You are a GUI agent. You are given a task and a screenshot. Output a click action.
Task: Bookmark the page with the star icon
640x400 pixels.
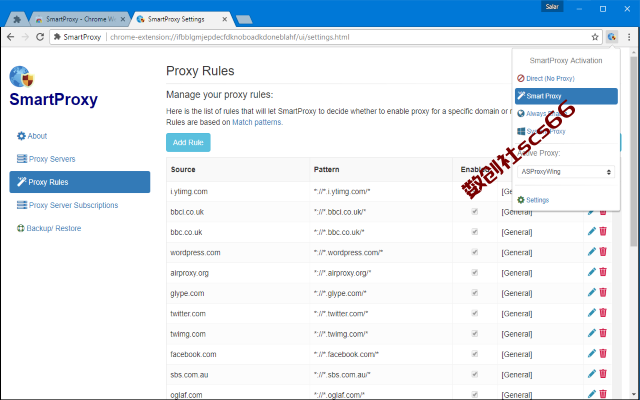pos(595,37)
